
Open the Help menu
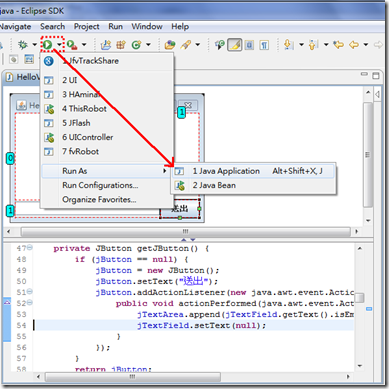[180, 26]
